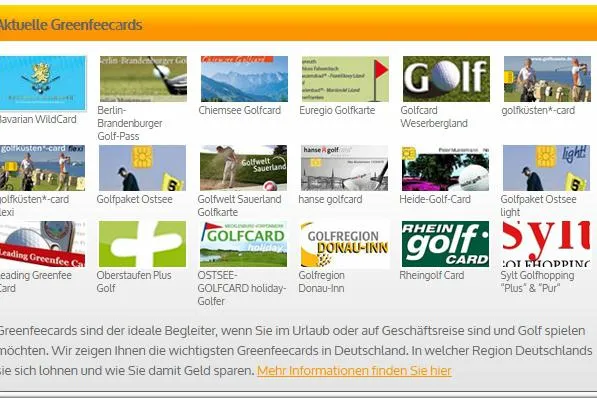Viewport: 597px width, 398px height.
Task: Click the green Oberstaufen Plus logo image
Action: [x=142, y=244]
